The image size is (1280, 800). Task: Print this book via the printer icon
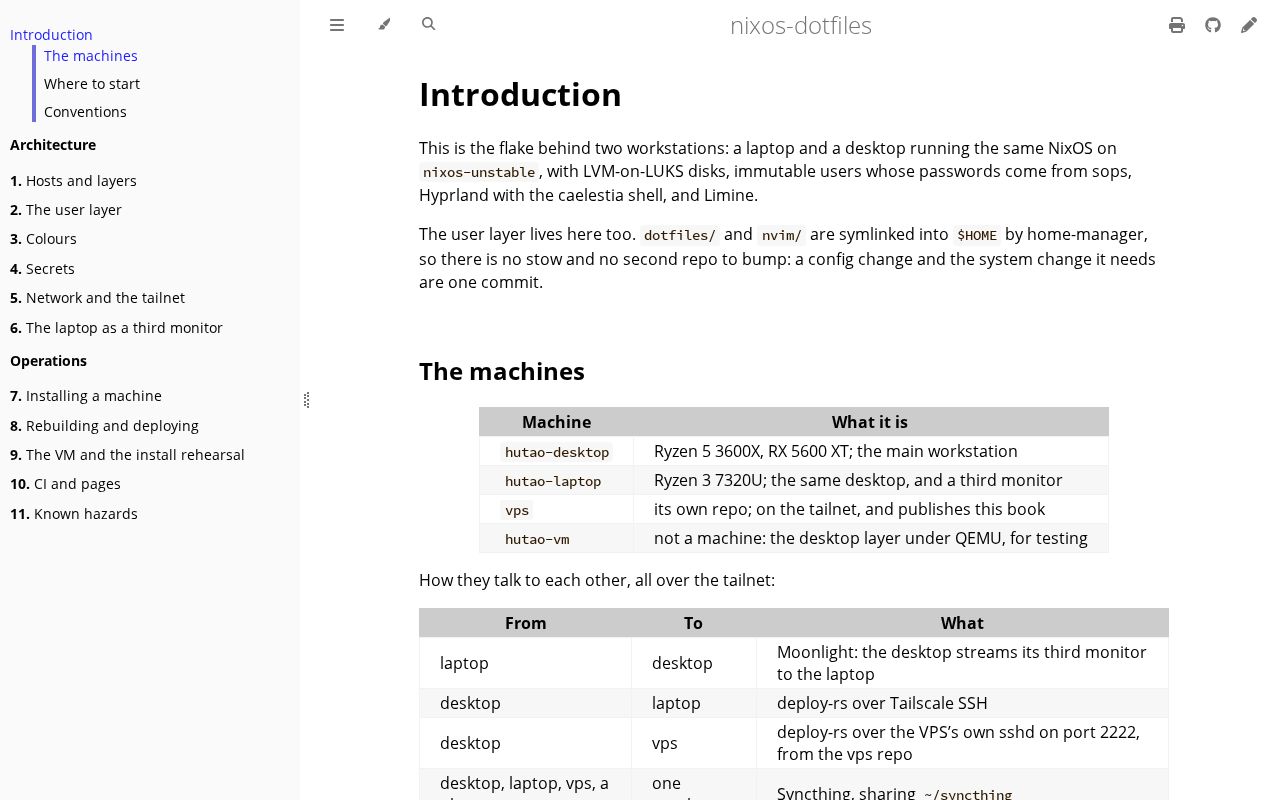[1177, 25]
